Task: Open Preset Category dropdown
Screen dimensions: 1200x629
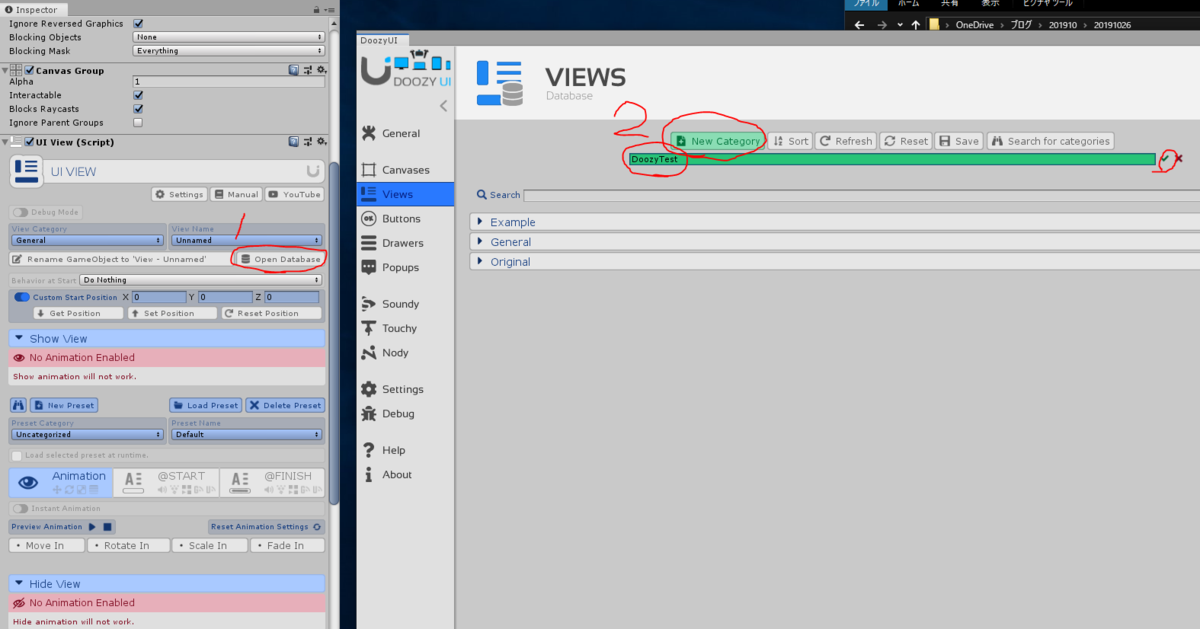Action: tap(87, 434)
